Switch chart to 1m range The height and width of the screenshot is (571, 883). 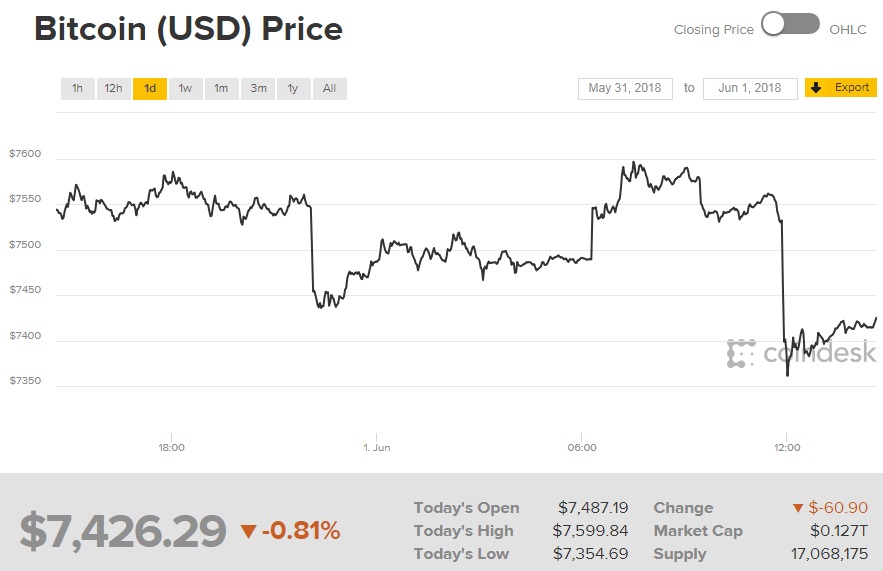tap(221, 89)
